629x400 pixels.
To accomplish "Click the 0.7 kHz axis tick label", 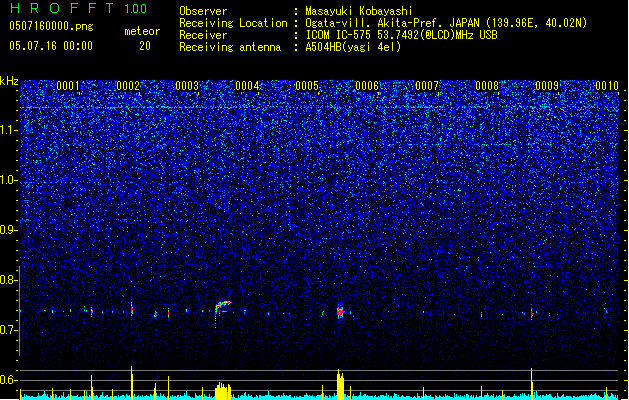I will point(8,330).
